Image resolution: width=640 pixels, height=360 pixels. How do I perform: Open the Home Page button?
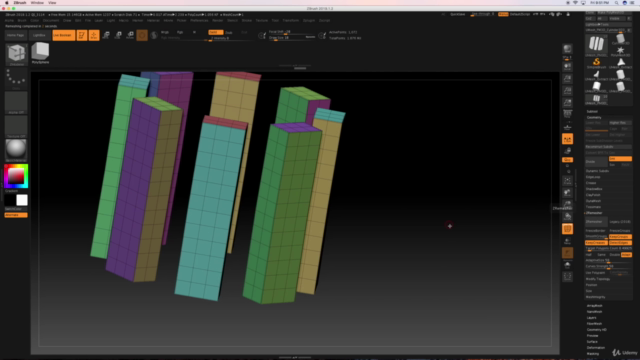click(16, 36)
